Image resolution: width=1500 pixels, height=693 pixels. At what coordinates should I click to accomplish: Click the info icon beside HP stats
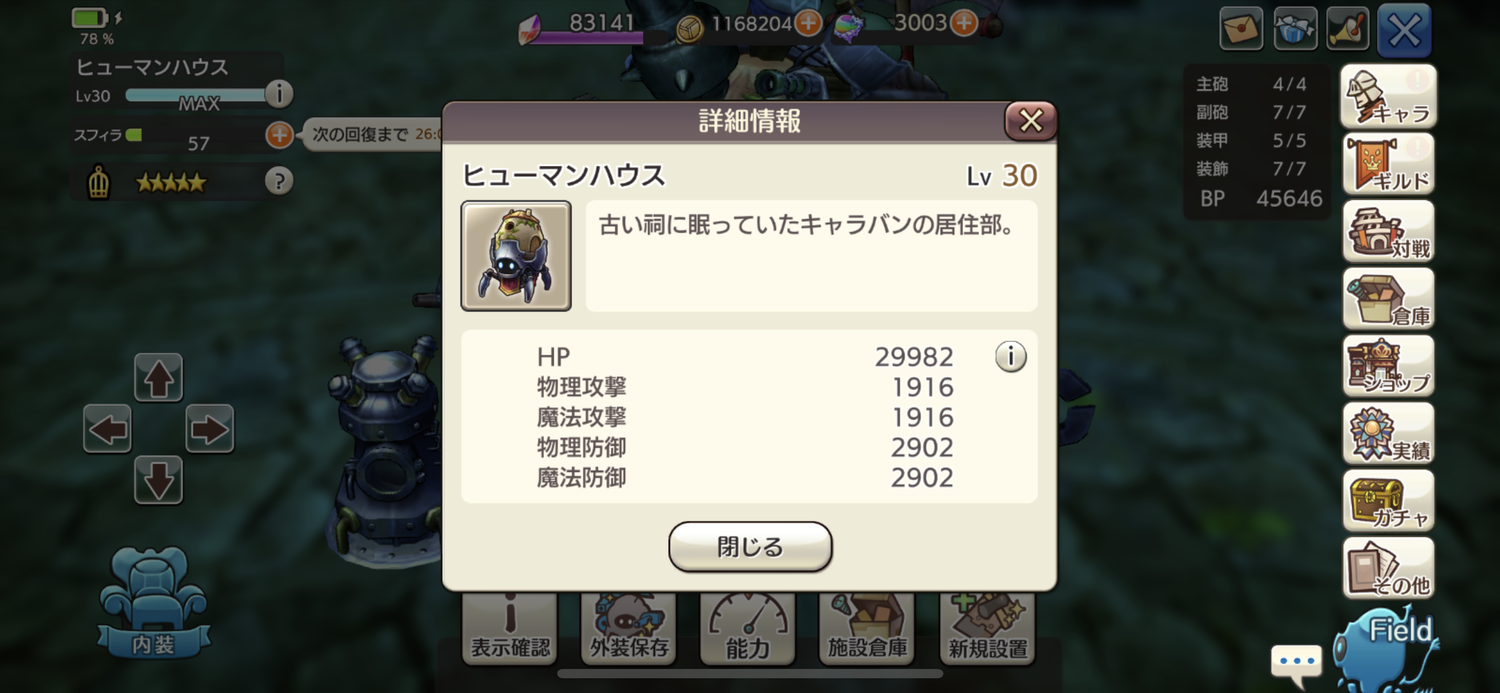[1011, 356]
